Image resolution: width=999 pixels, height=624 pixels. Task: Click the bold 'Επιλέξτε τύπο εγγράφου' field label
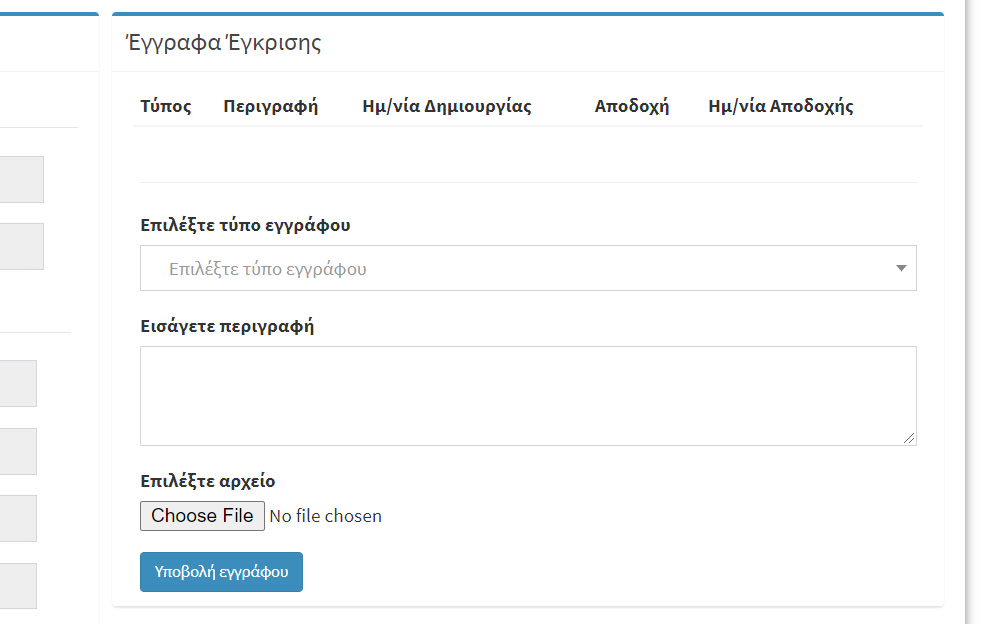coord(245,225)
